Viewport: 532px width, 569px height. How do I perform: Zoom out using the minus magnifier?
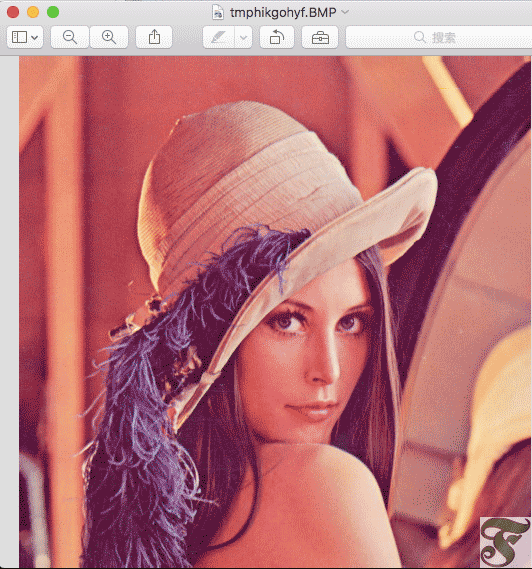tap(70, 37)
